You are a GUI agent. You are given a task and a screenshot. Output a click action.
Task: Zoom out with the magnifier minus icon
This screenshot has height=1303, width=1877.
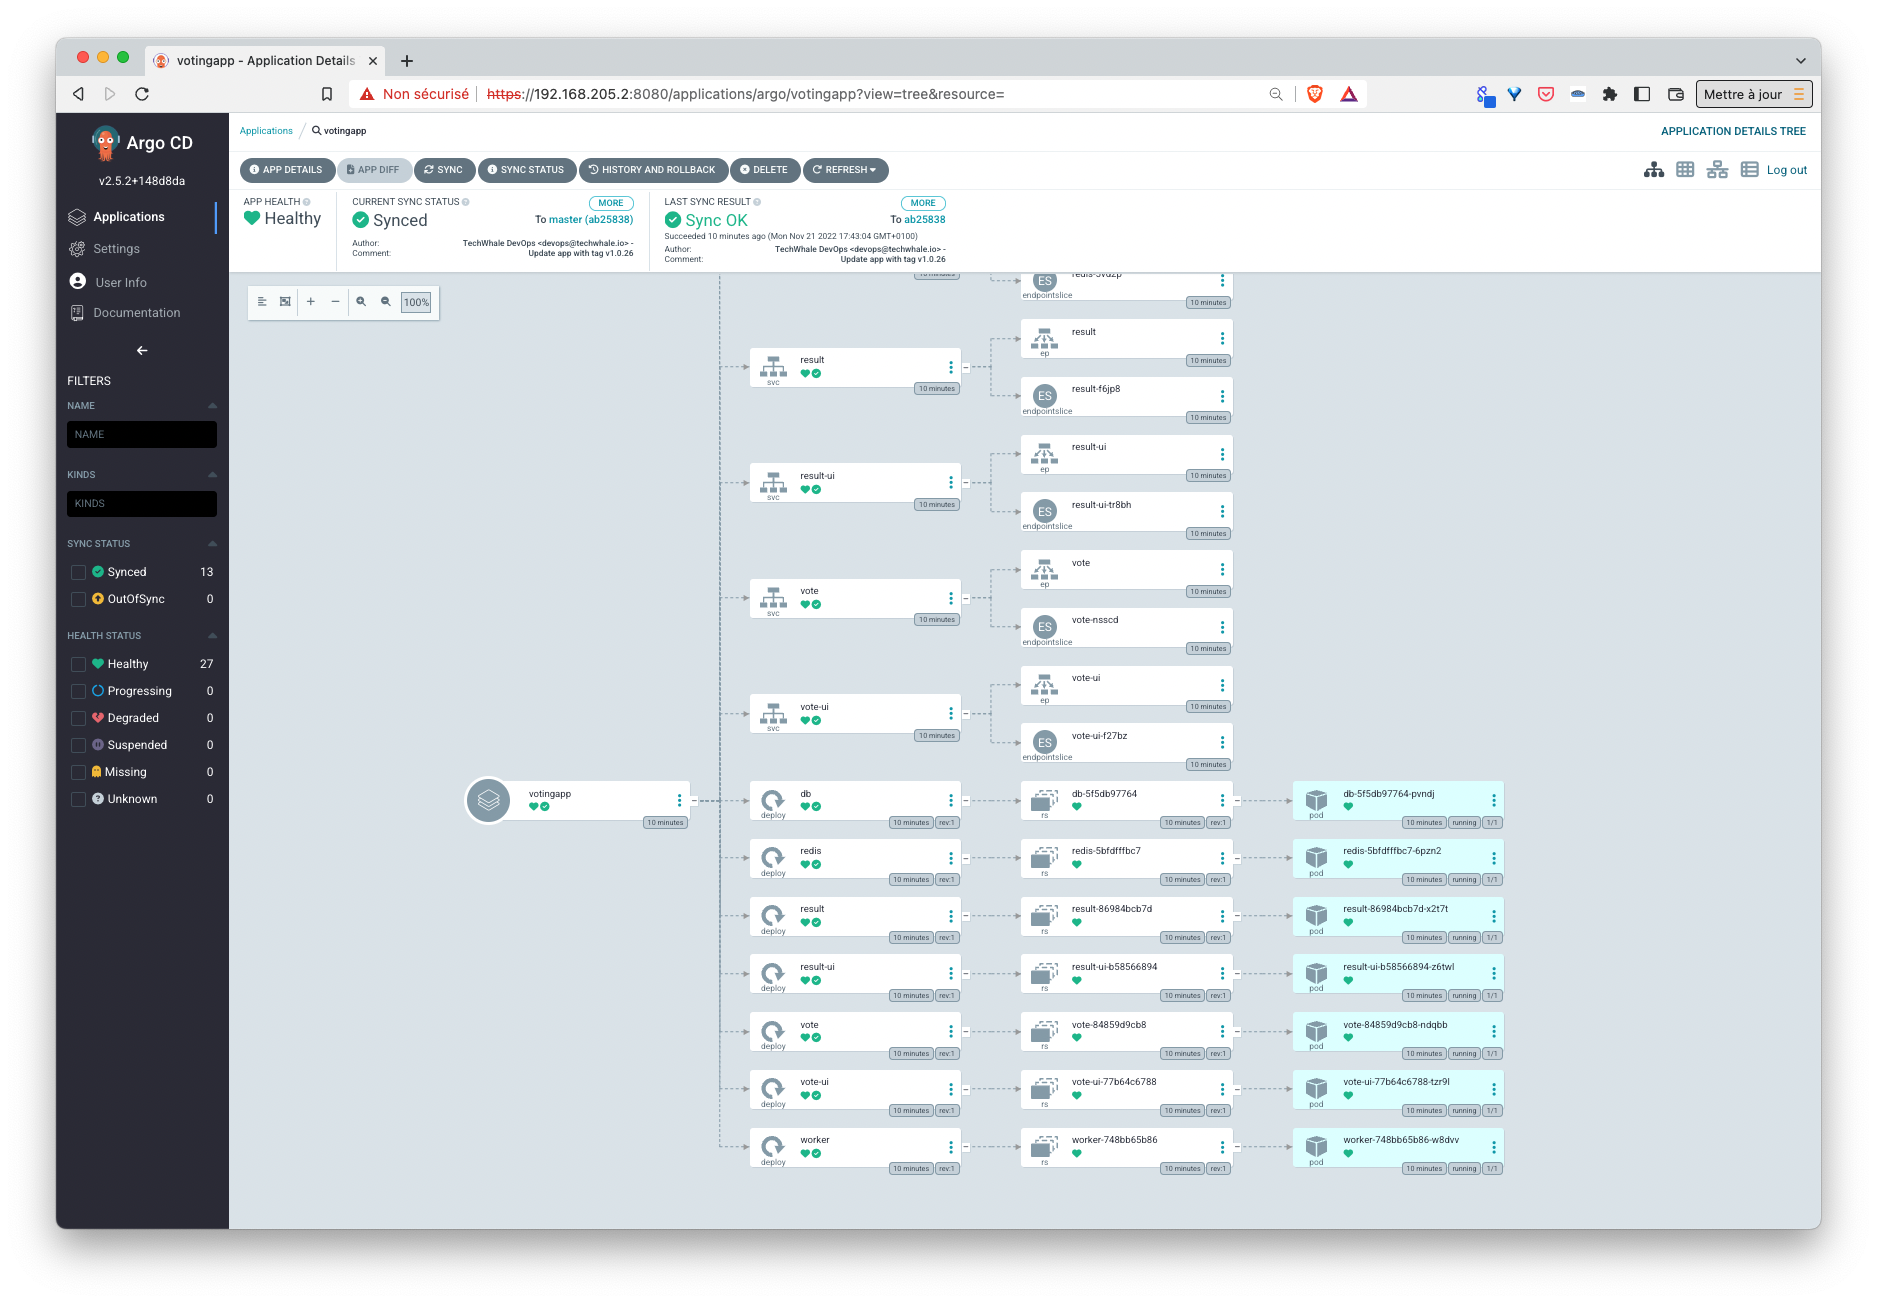[x=386, y=302]
